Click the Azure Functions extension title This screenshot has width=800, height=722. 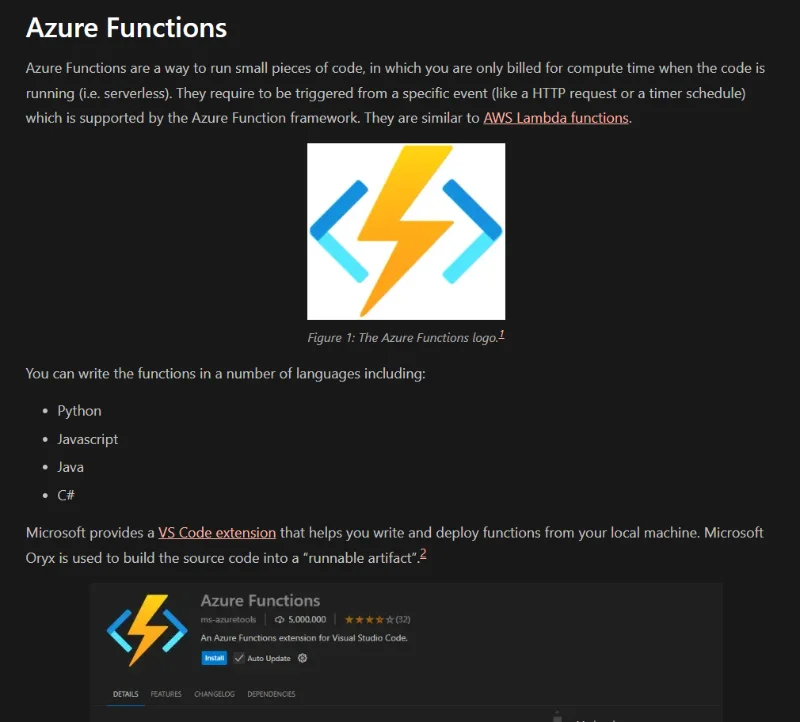[x=260, y=601]
